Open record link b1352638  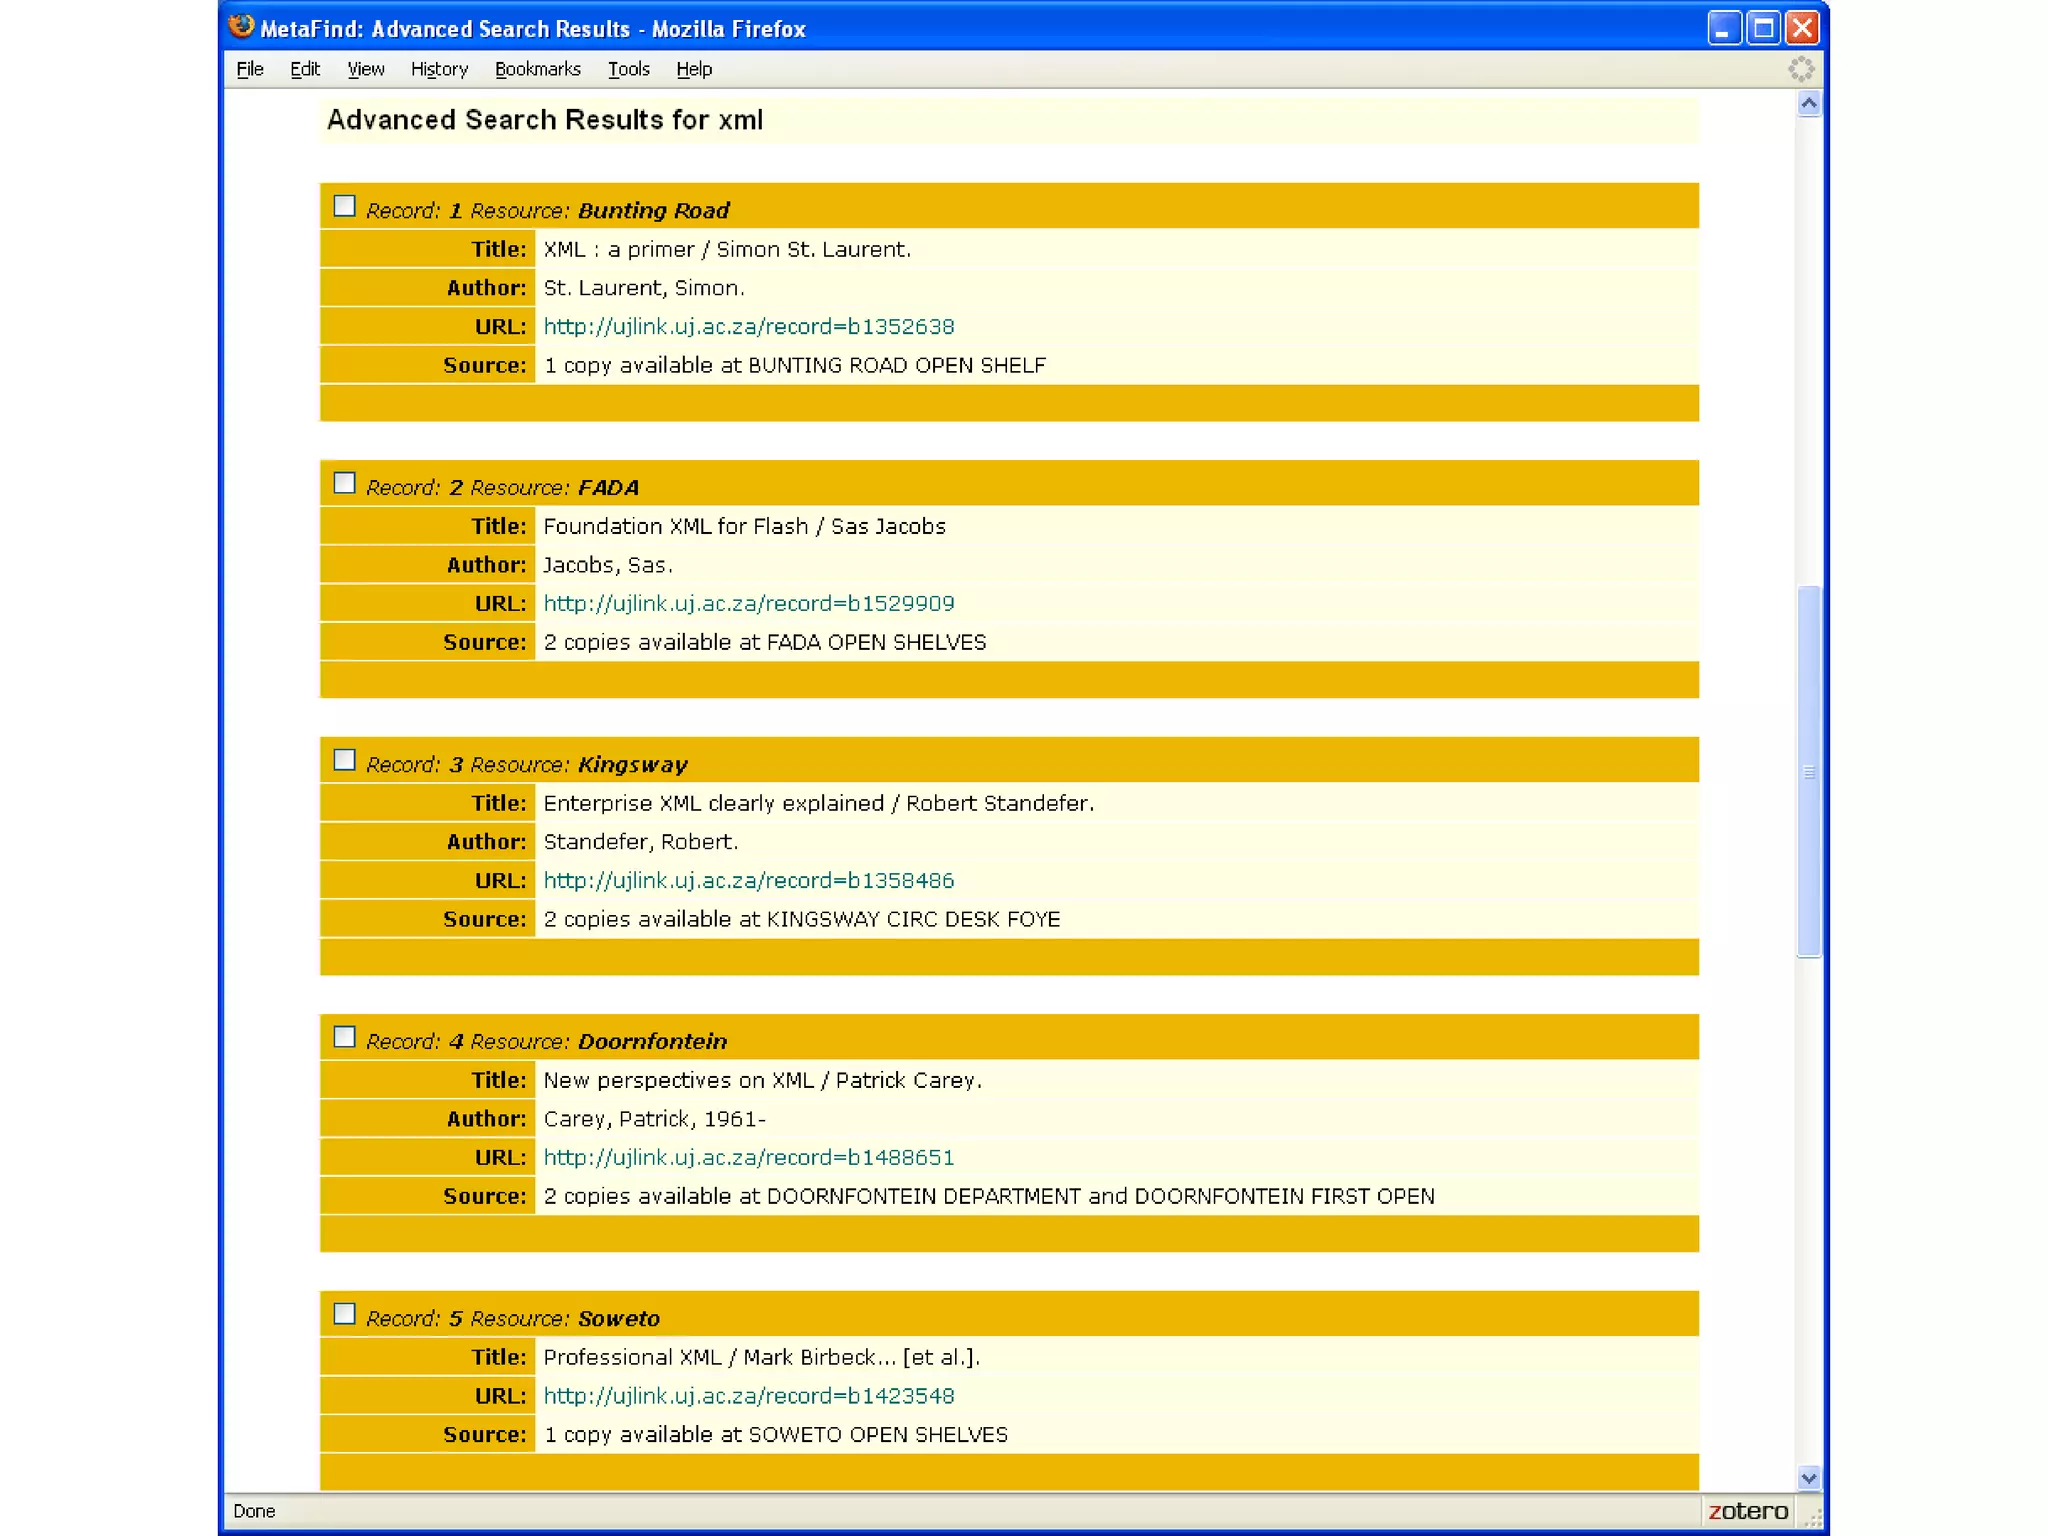point(748,327)
